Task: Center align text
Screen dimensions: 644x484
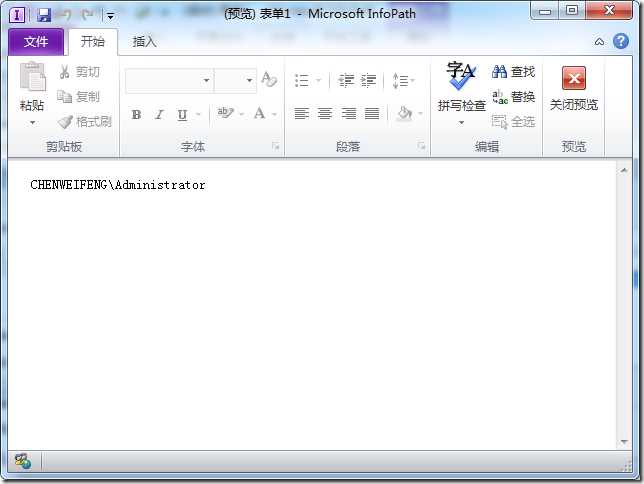Action: tap(325, 113)
